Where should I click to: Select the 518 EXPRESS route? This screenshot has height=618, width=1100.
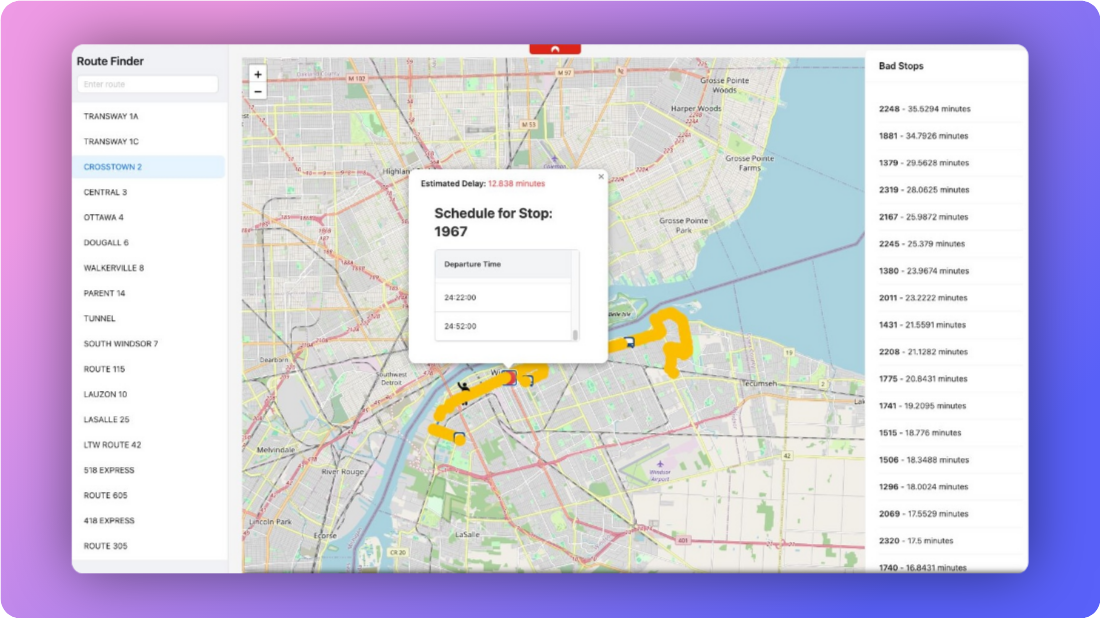pos(109,470)
